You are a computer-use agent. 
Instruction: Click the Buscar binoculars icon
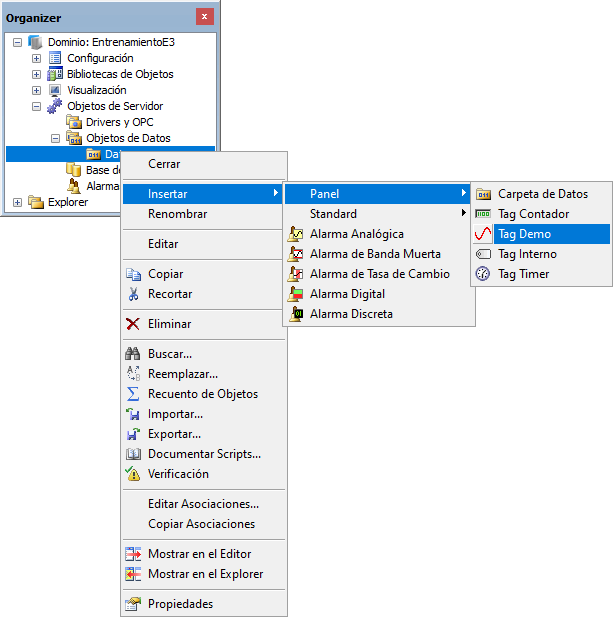(133, 354)
